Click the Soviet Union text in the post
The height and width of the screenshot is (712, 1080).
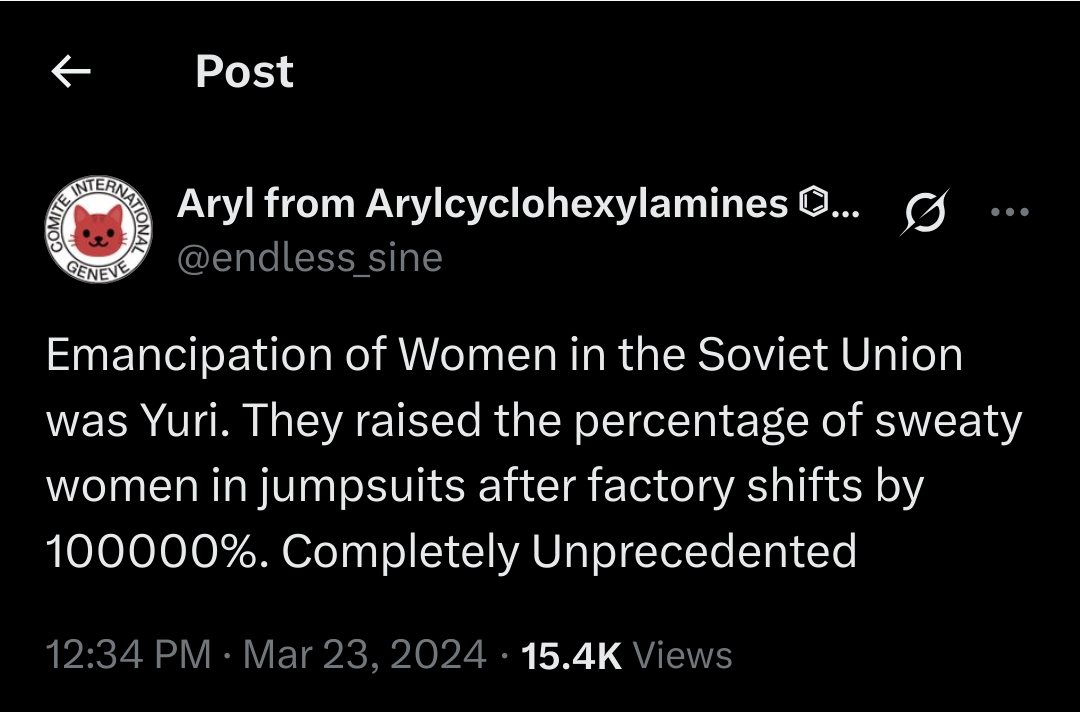point(830,355)
